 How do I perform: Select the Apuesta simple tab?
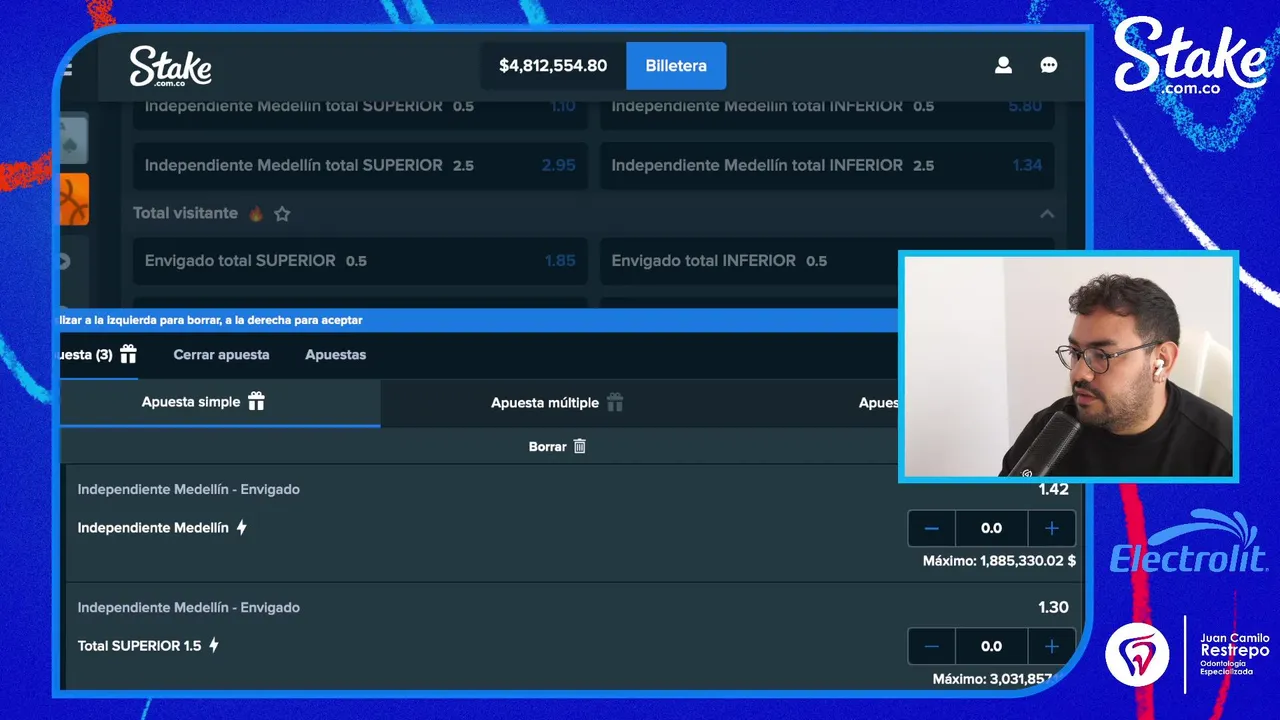pos(220,402)
